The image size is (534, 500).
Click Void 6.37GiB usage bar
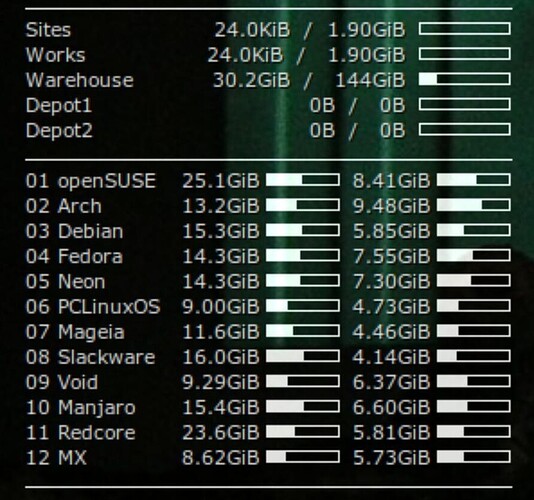point(474,381)
